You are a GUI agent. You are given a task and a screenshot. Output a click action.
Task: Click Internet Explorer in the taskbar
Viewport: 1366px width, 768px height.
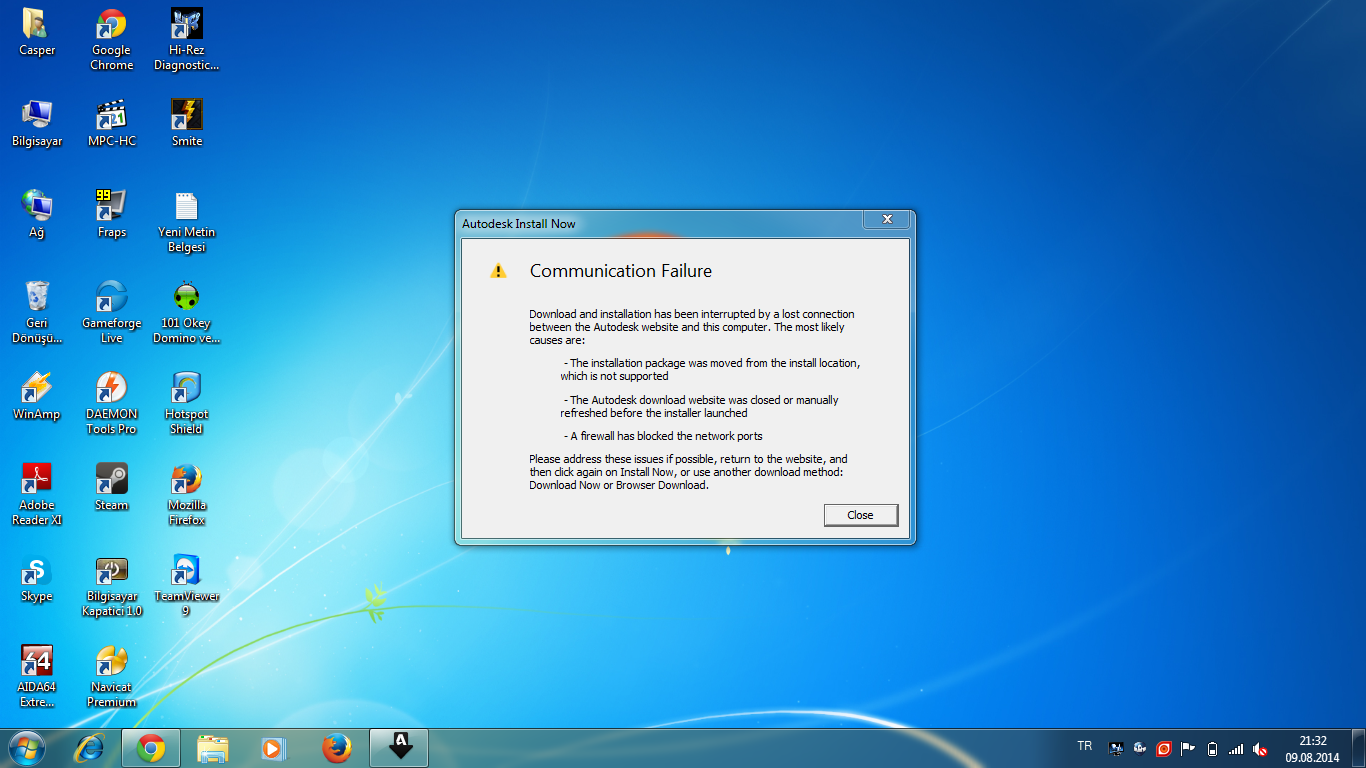click(91, 747)
